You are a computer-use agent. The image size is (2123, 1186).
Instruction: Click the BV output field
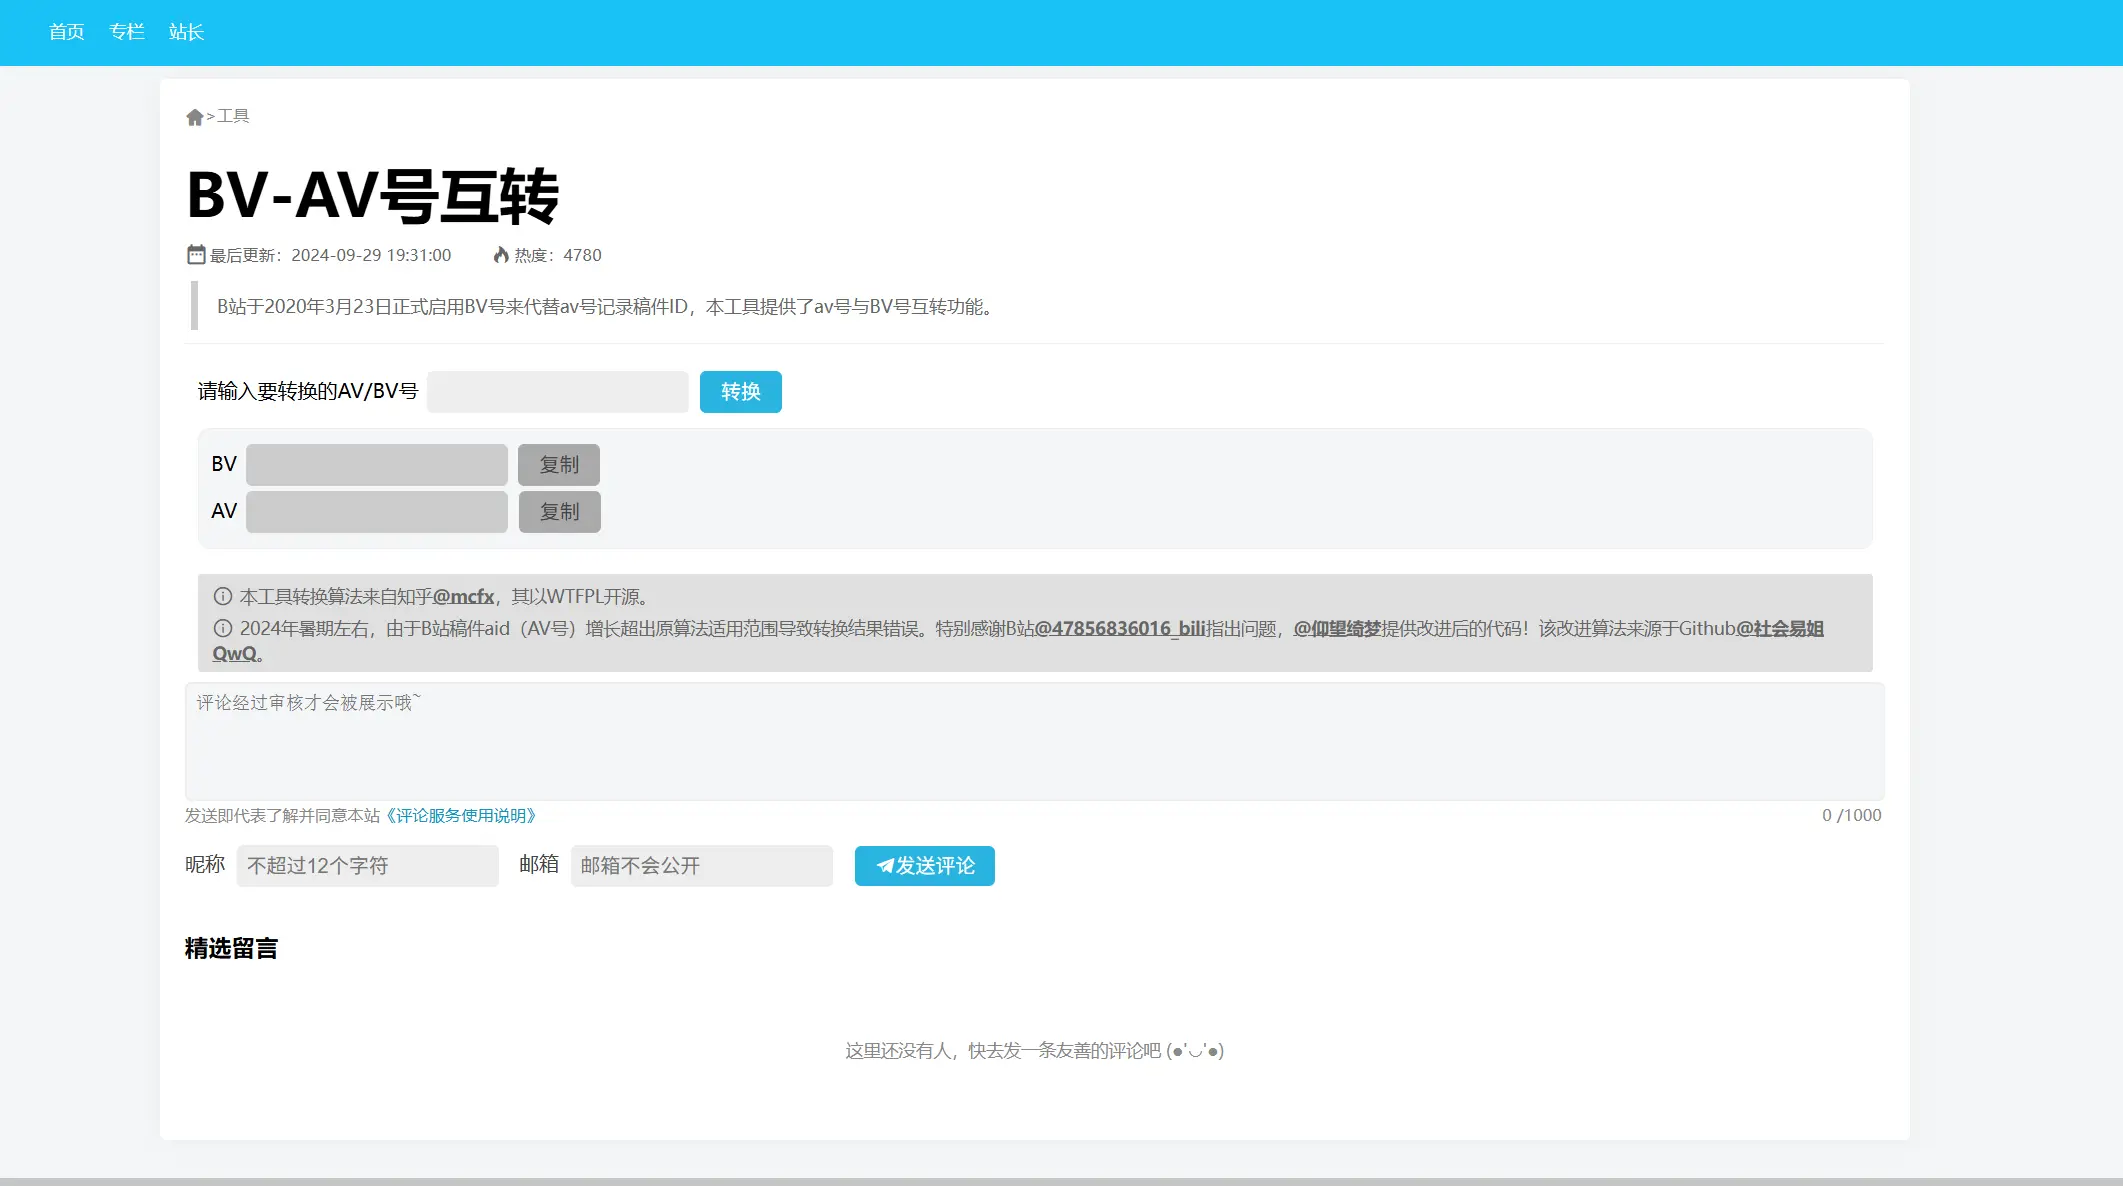coord(377,465)
